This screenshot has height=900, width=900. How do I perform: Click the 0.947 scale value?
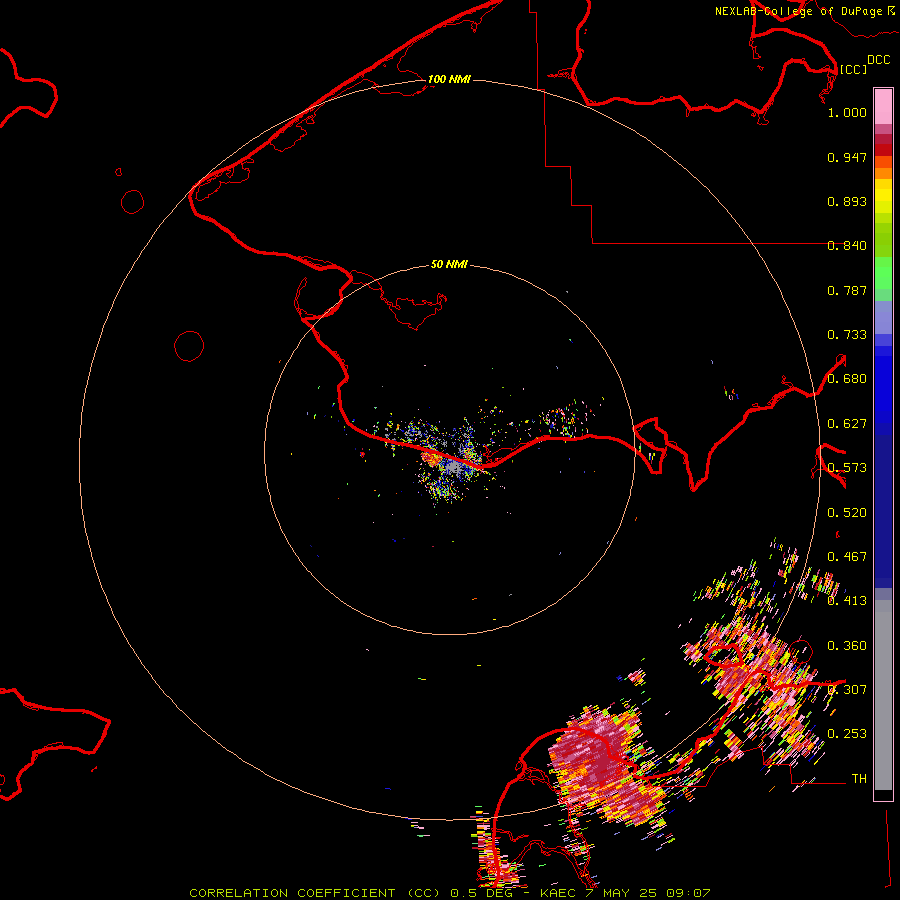(x=847, y=157)
